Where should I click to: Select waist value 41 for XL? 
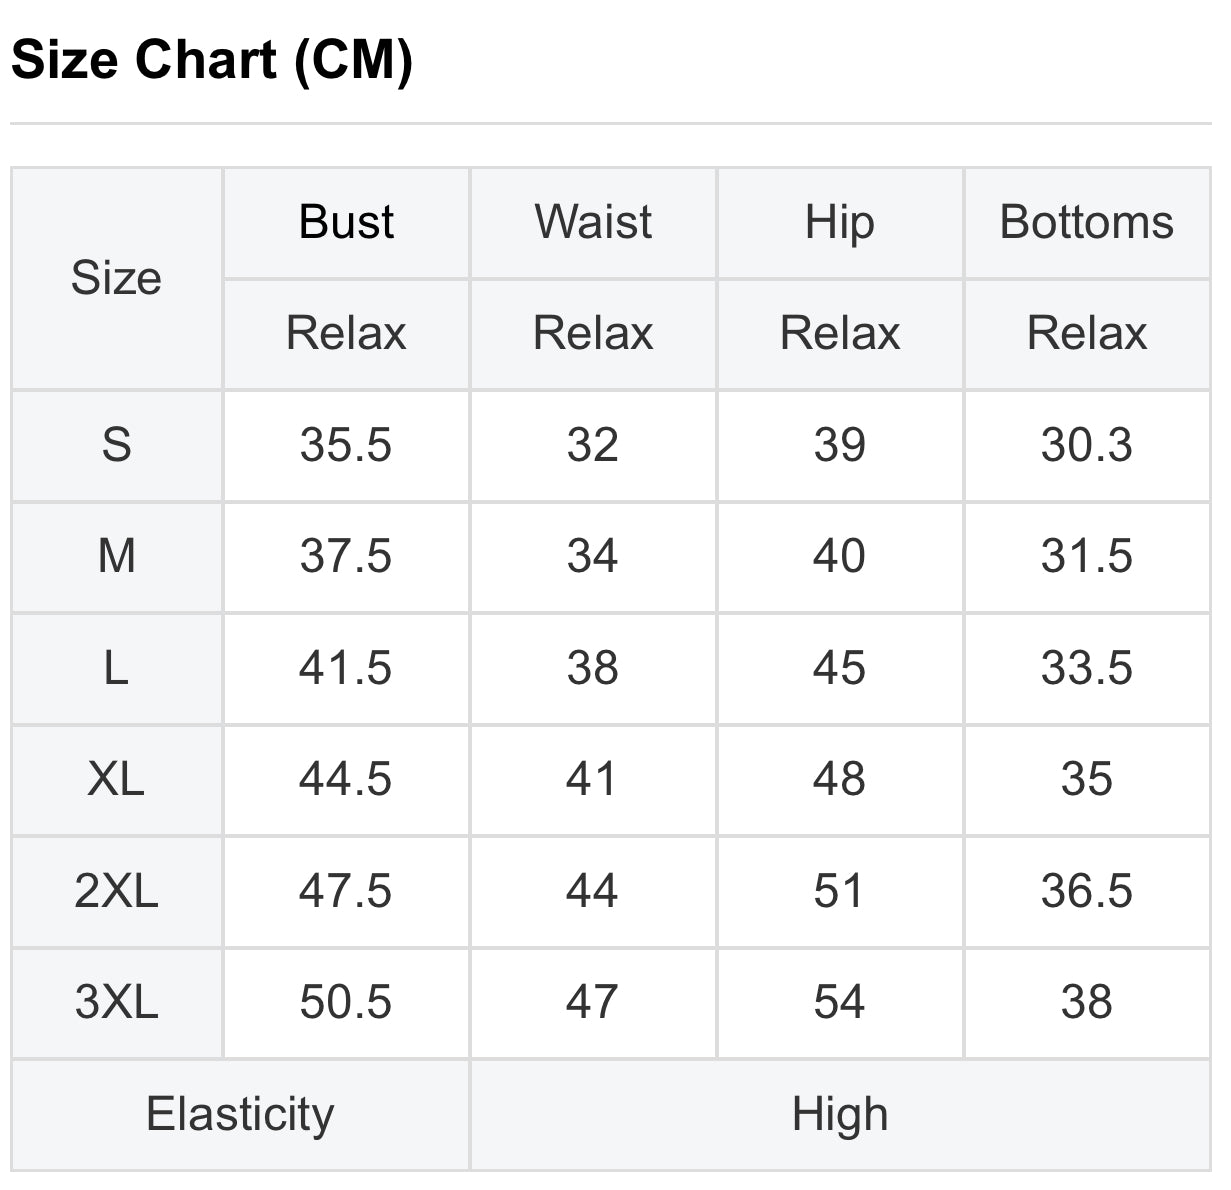(x=592, y=779)
